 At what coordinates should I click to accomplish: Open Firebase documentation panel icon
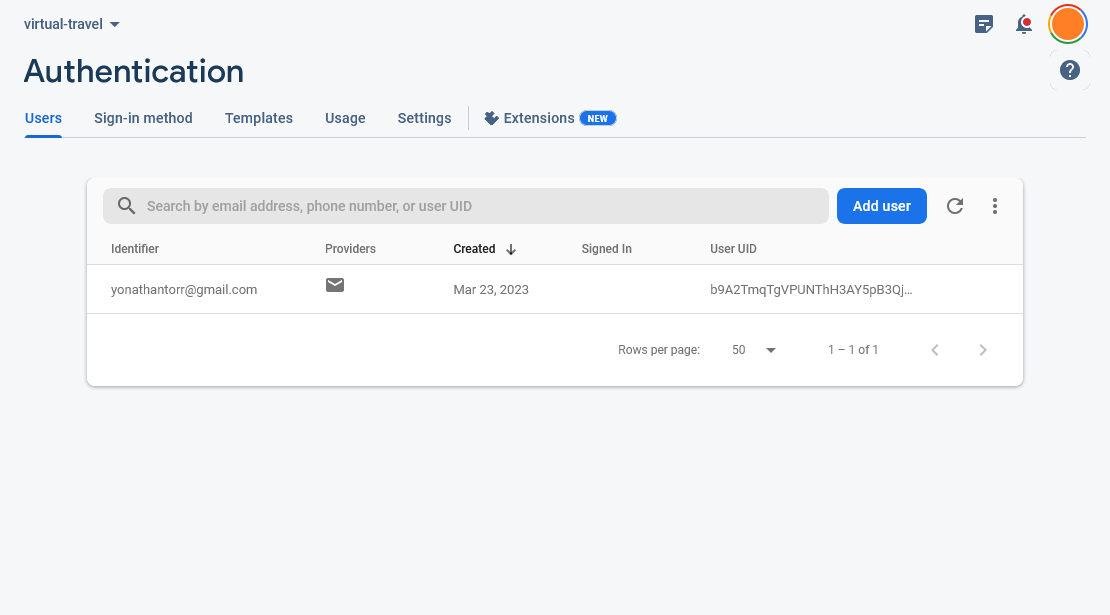(x=984, y=24)
